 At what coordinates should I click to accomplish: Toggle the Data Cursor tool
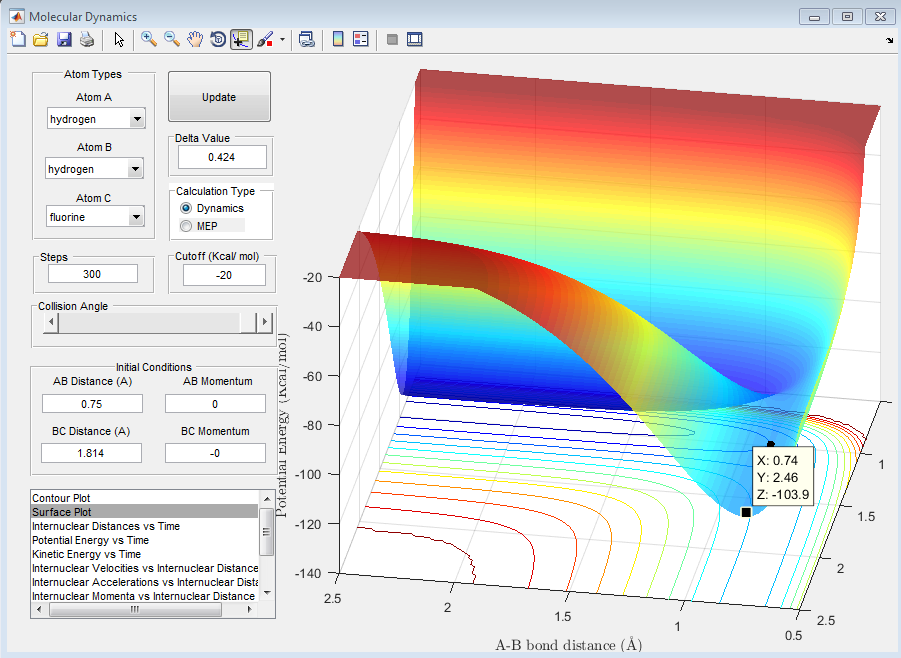[x=241, y=39]
